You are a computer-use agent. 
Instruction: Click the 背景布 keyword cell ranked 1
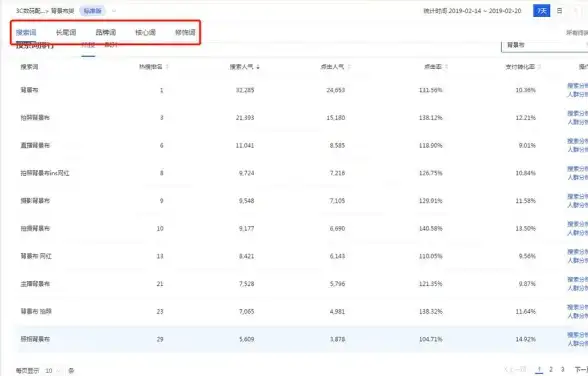click(29, 90)
